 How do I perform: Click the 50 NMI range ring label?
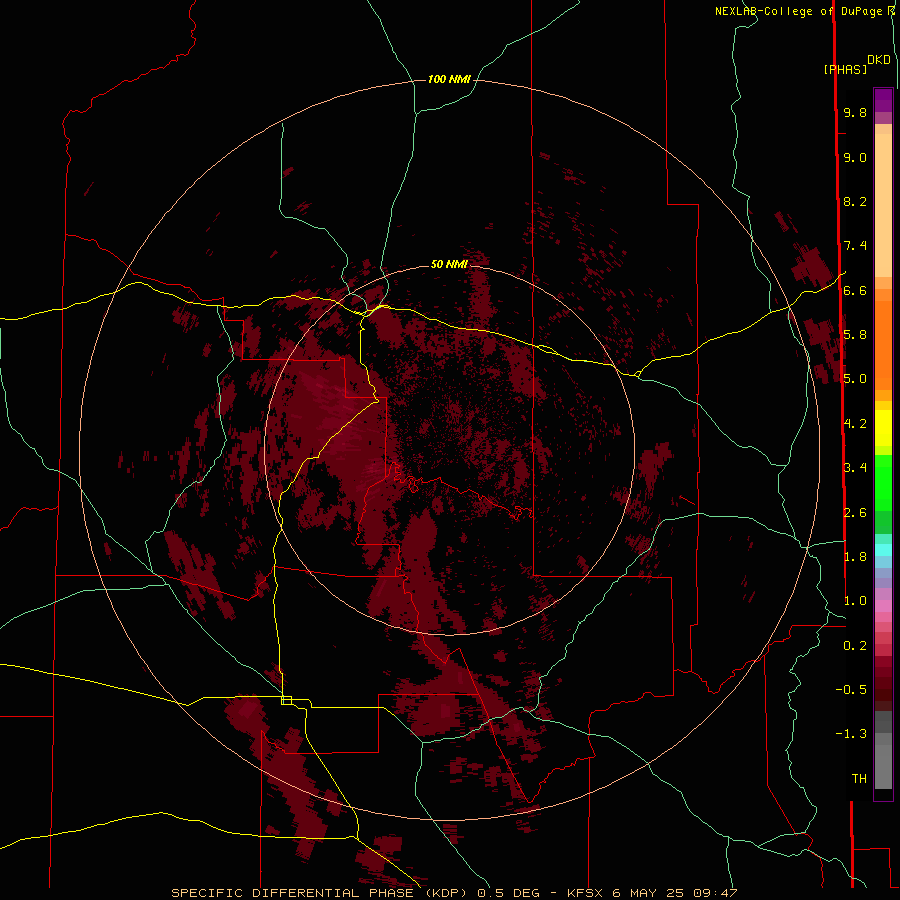tap(449, 264)
